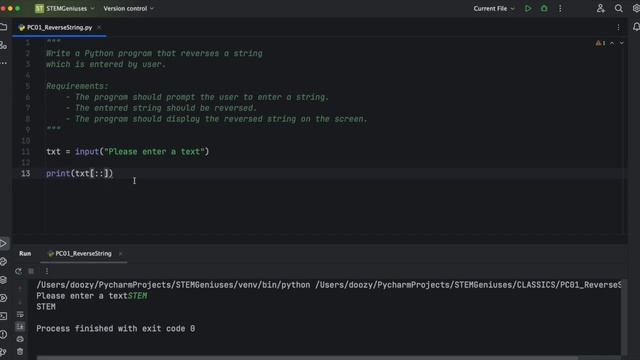Open the Code With Me user icon
Viewport: 640px width, 360px height.
pyautogui.click(x=600, y=9)
